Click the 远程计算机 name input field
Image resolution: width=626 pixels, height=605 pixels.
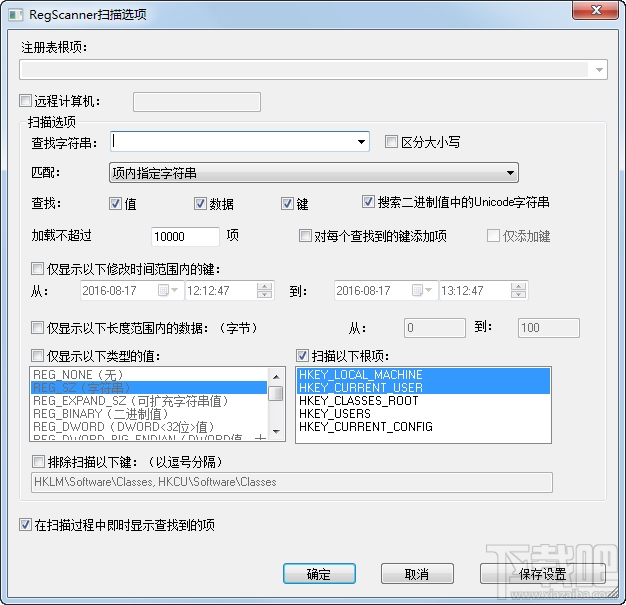[197, 102]
